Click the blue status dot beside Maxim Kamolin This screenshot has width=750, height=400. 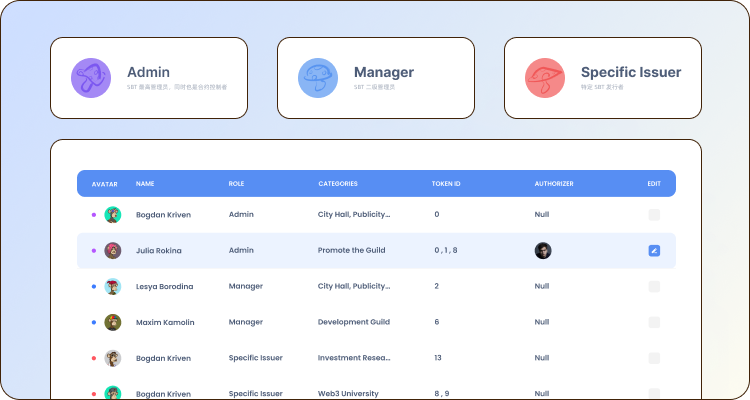pos(94,322)
